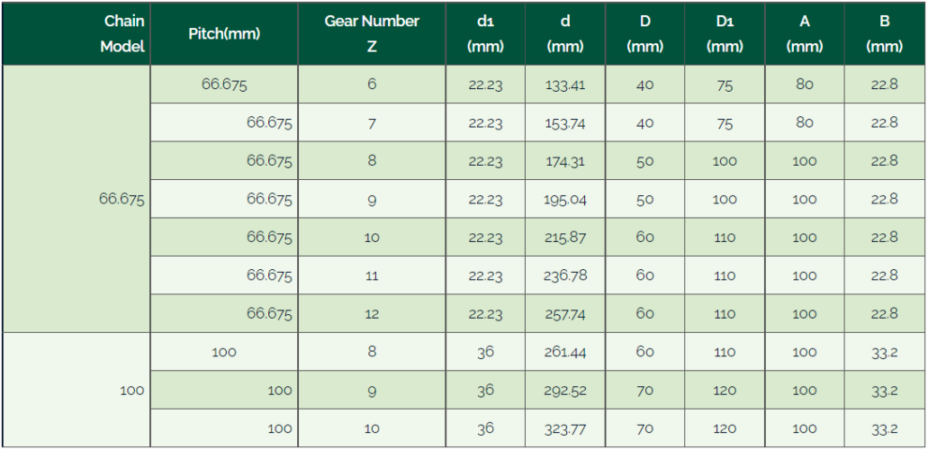Click the merged 100 chain model cell

tap(76, 390)
